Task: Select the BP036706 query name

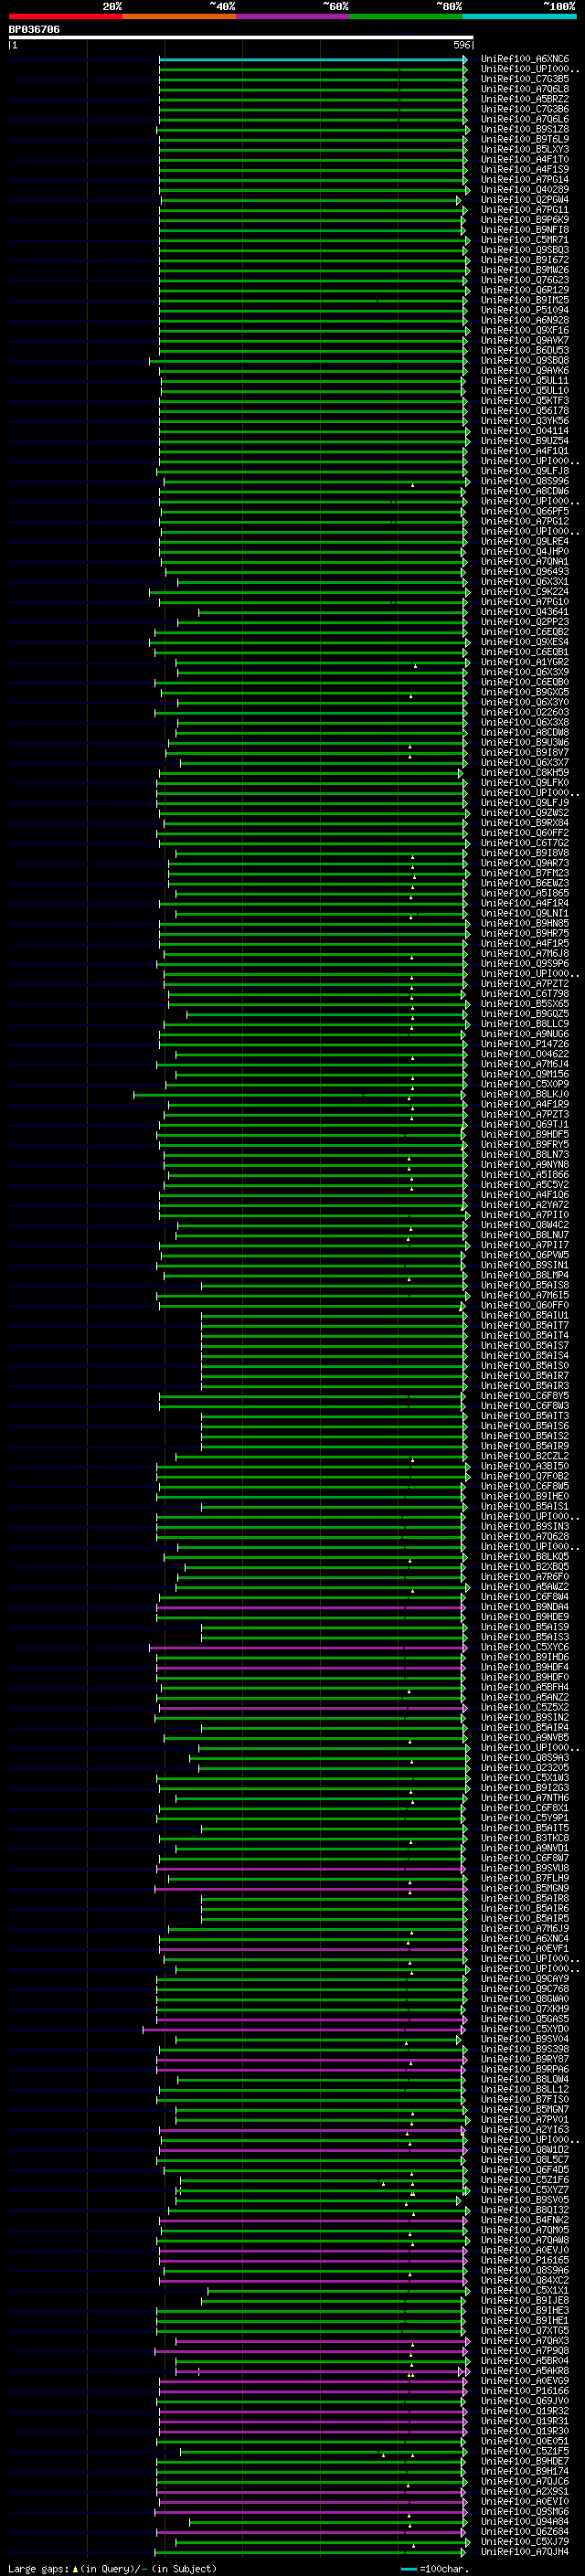Action: (x=34, y=30)
